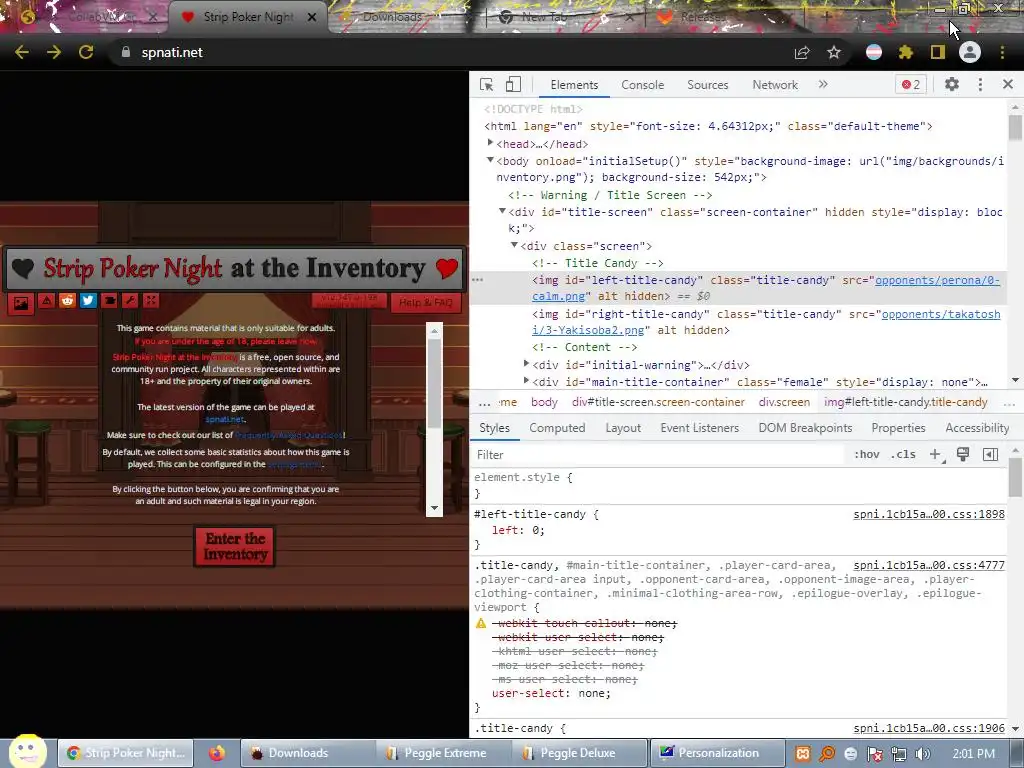The height and width of the screenshot is (768, 1024).
Task: Select body in the breadcrumb bar
Action: pyautogui.click(x=544, y=402)
